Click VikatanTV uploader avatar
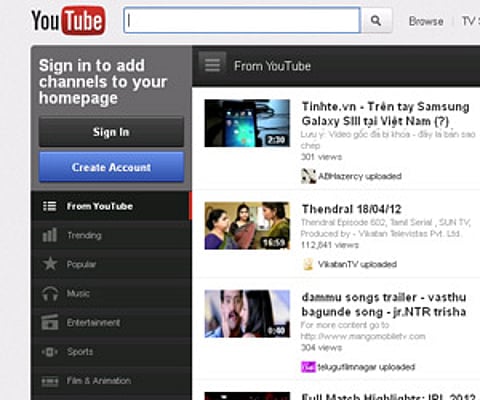This screenshot has height=400, width=480. 308,264
